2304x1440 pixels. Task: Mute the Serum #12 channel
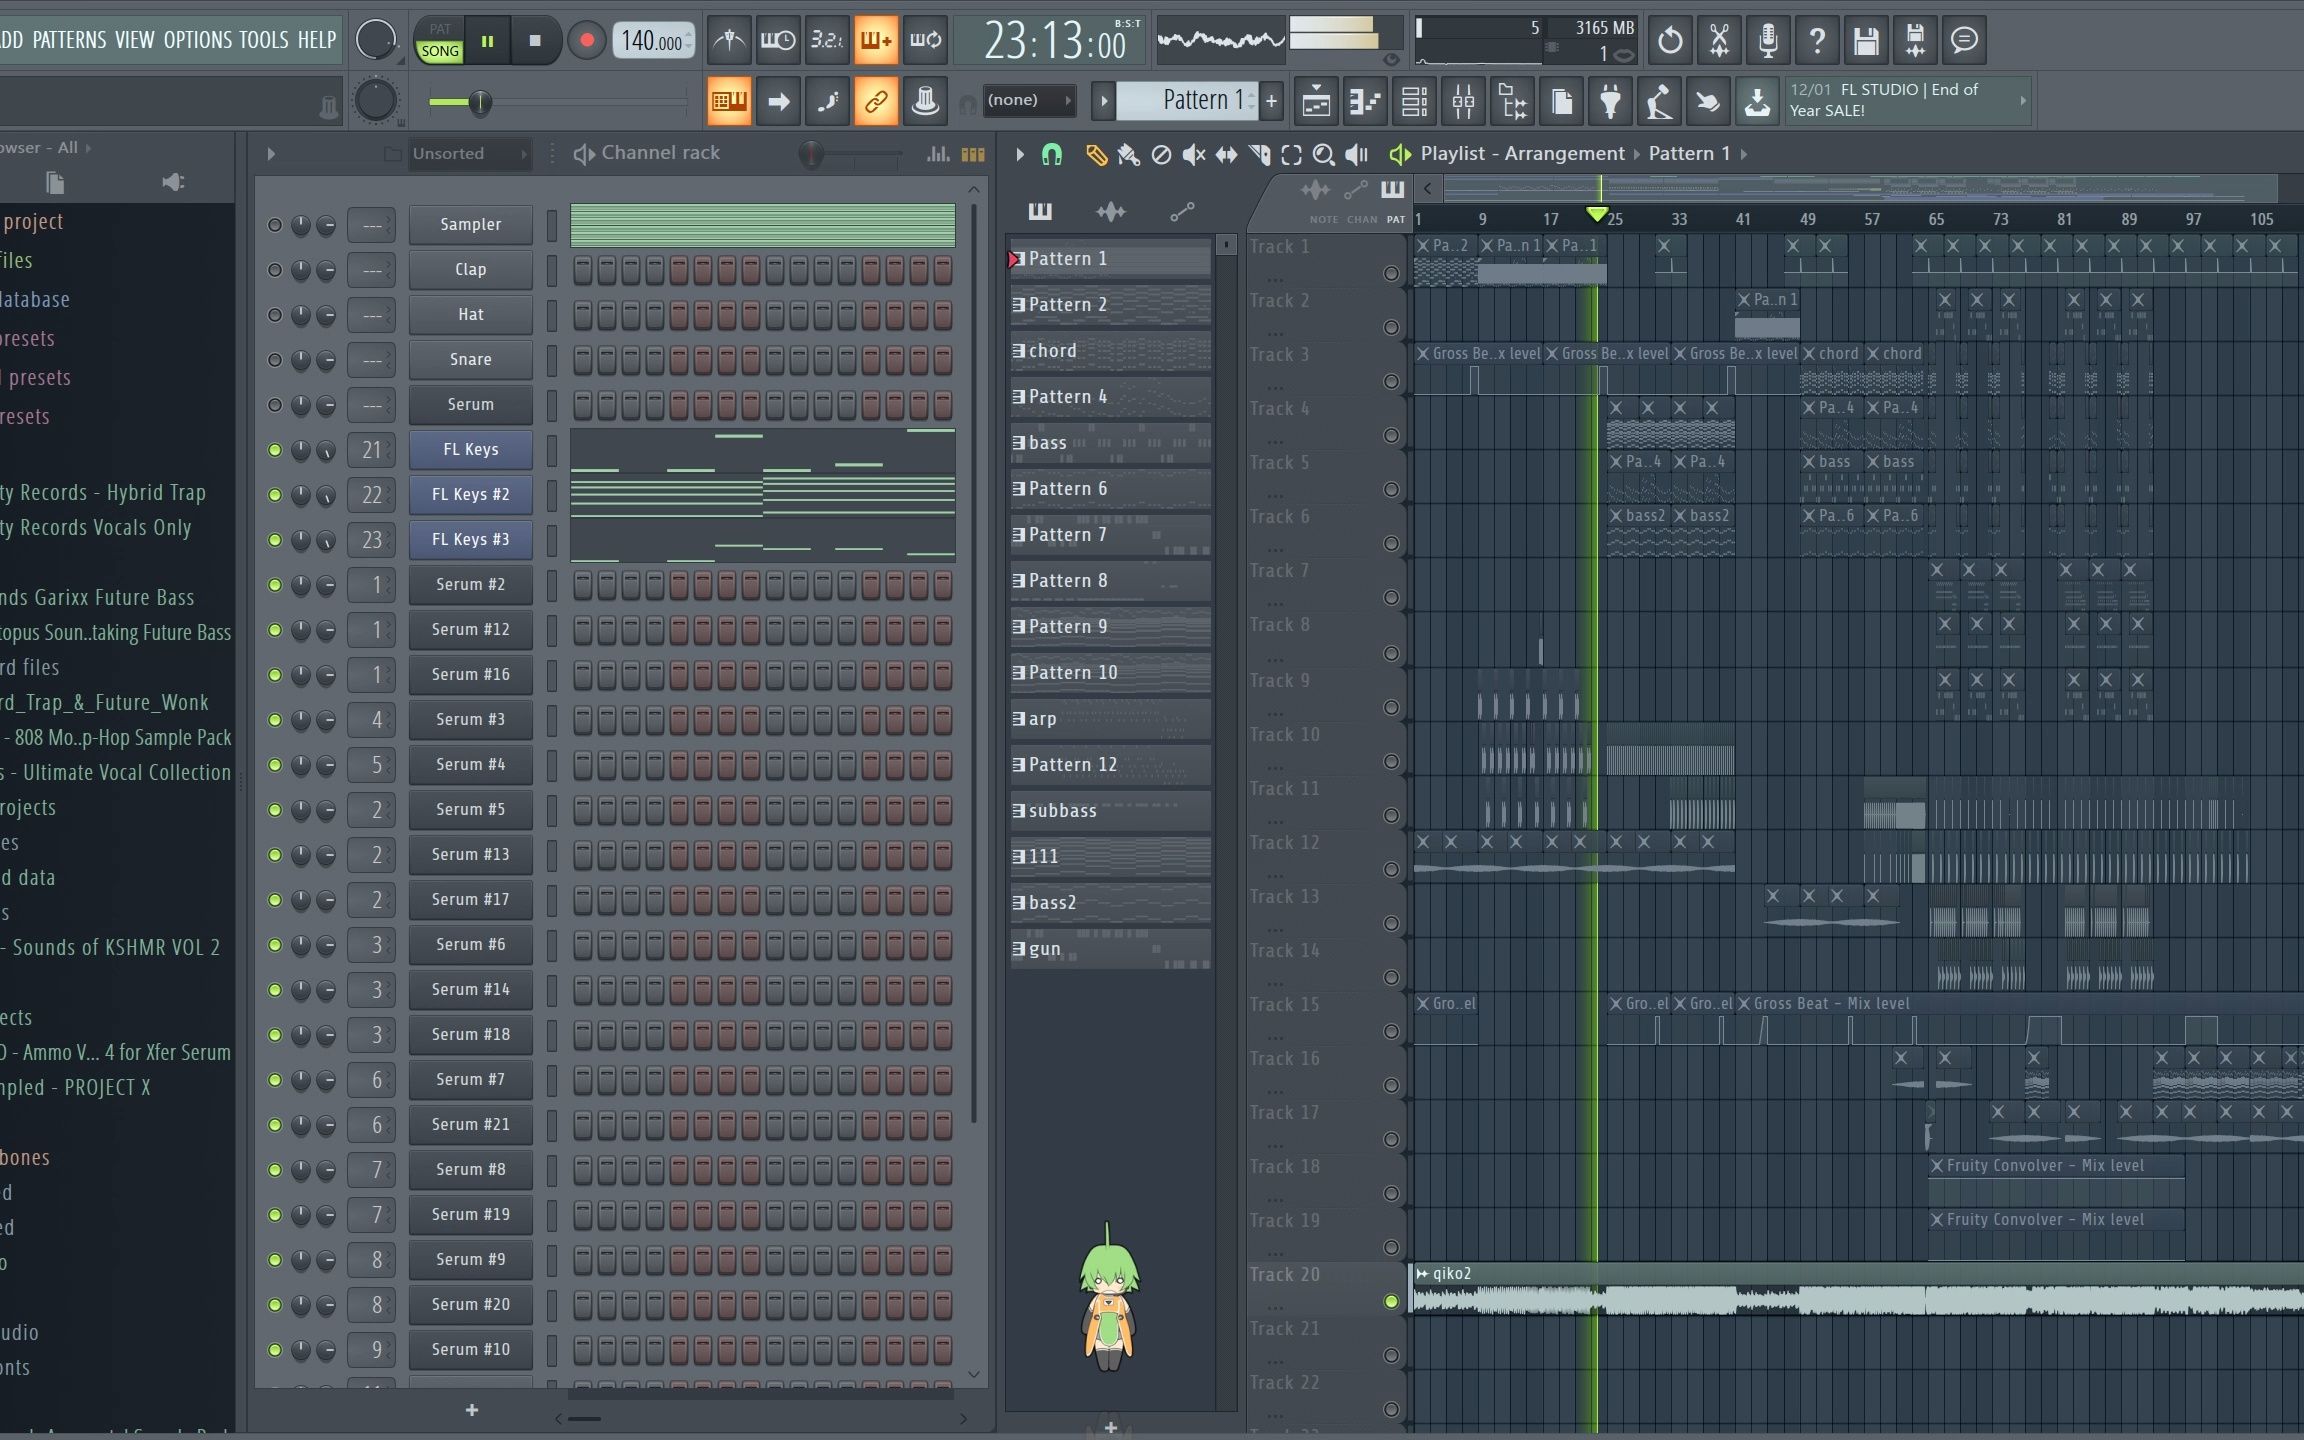tap(275, 630)
